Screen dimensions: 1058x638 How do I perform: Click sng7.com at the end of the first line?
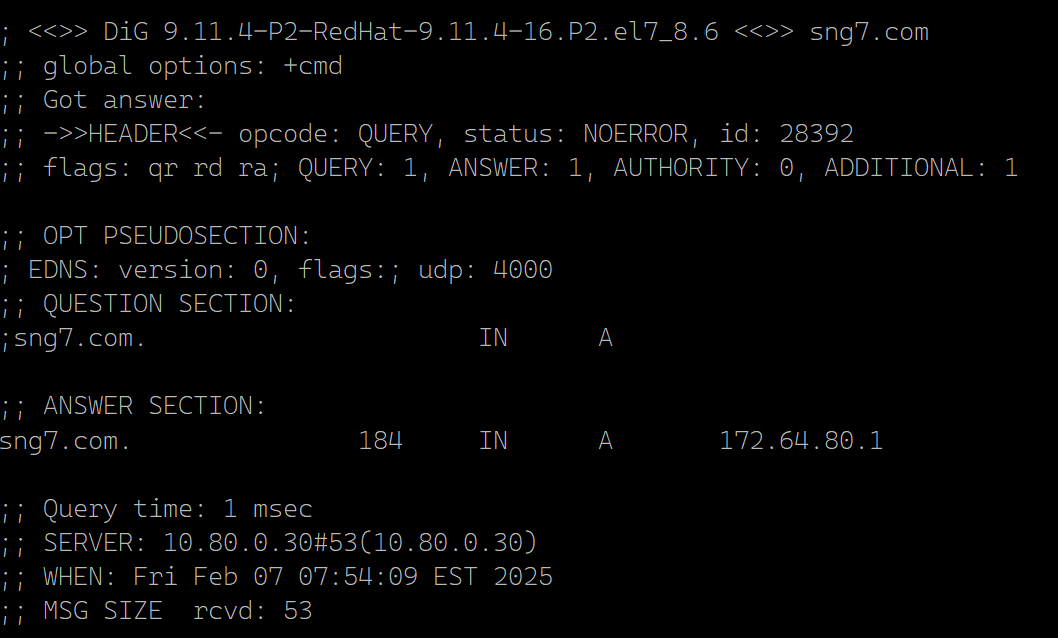869,32
